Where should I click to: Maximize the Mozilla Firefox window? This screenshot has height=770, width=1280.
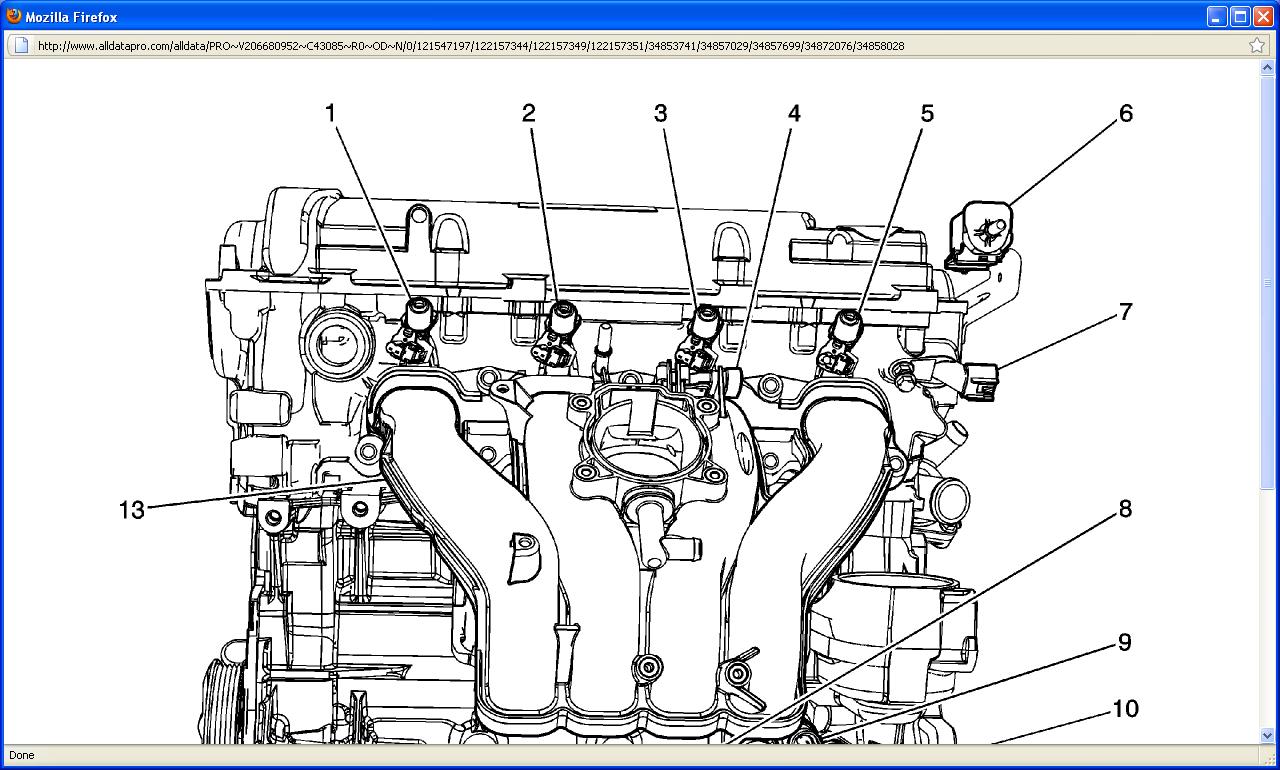[1240, 16]
